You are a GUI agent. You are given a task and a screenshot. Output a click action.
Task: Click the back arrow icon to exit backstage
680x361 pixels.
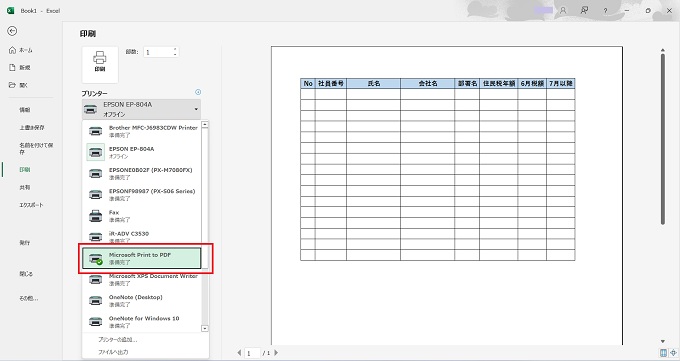(x=12, y=31)
